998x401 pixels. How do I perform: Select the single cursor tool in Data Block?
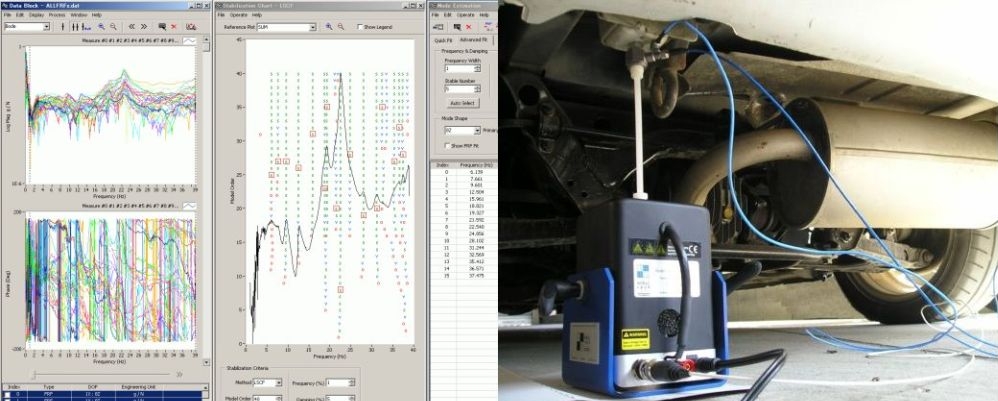[62, 27]
